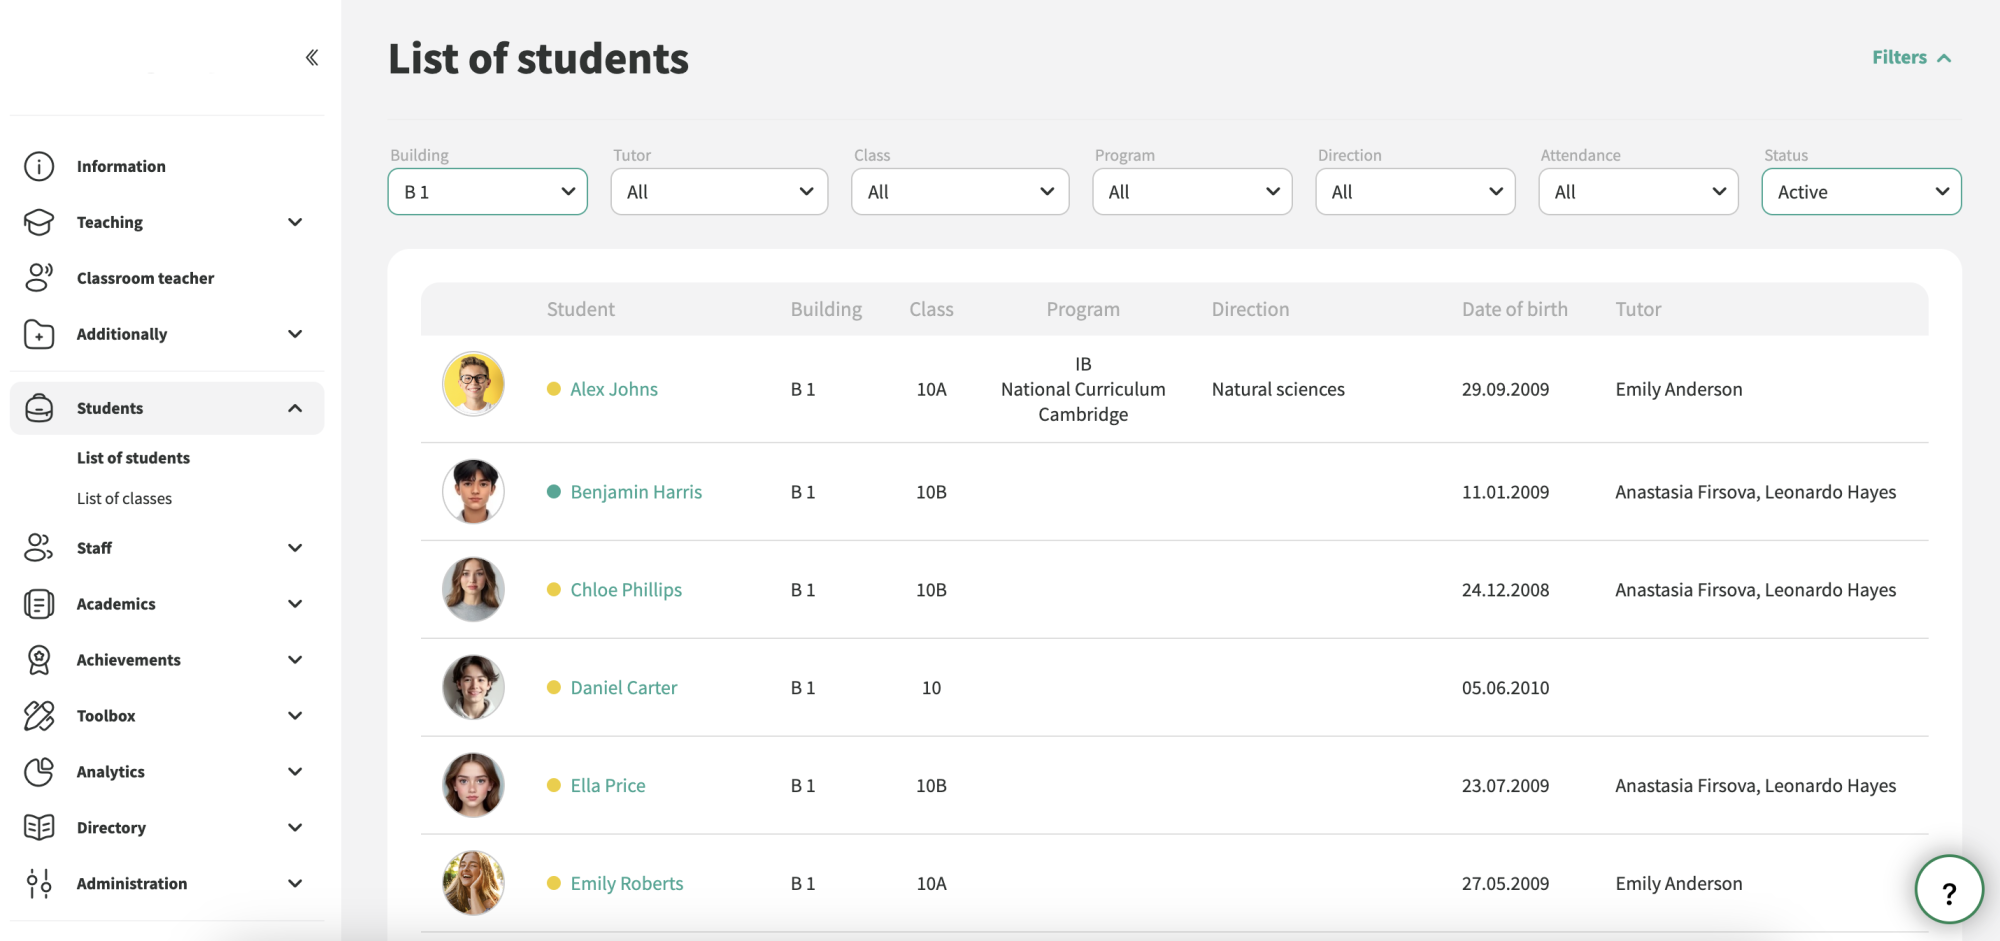Open Chloe Phillips student profile link
Viewport: 2000px width, 941px height.
[x=626, y=590]
